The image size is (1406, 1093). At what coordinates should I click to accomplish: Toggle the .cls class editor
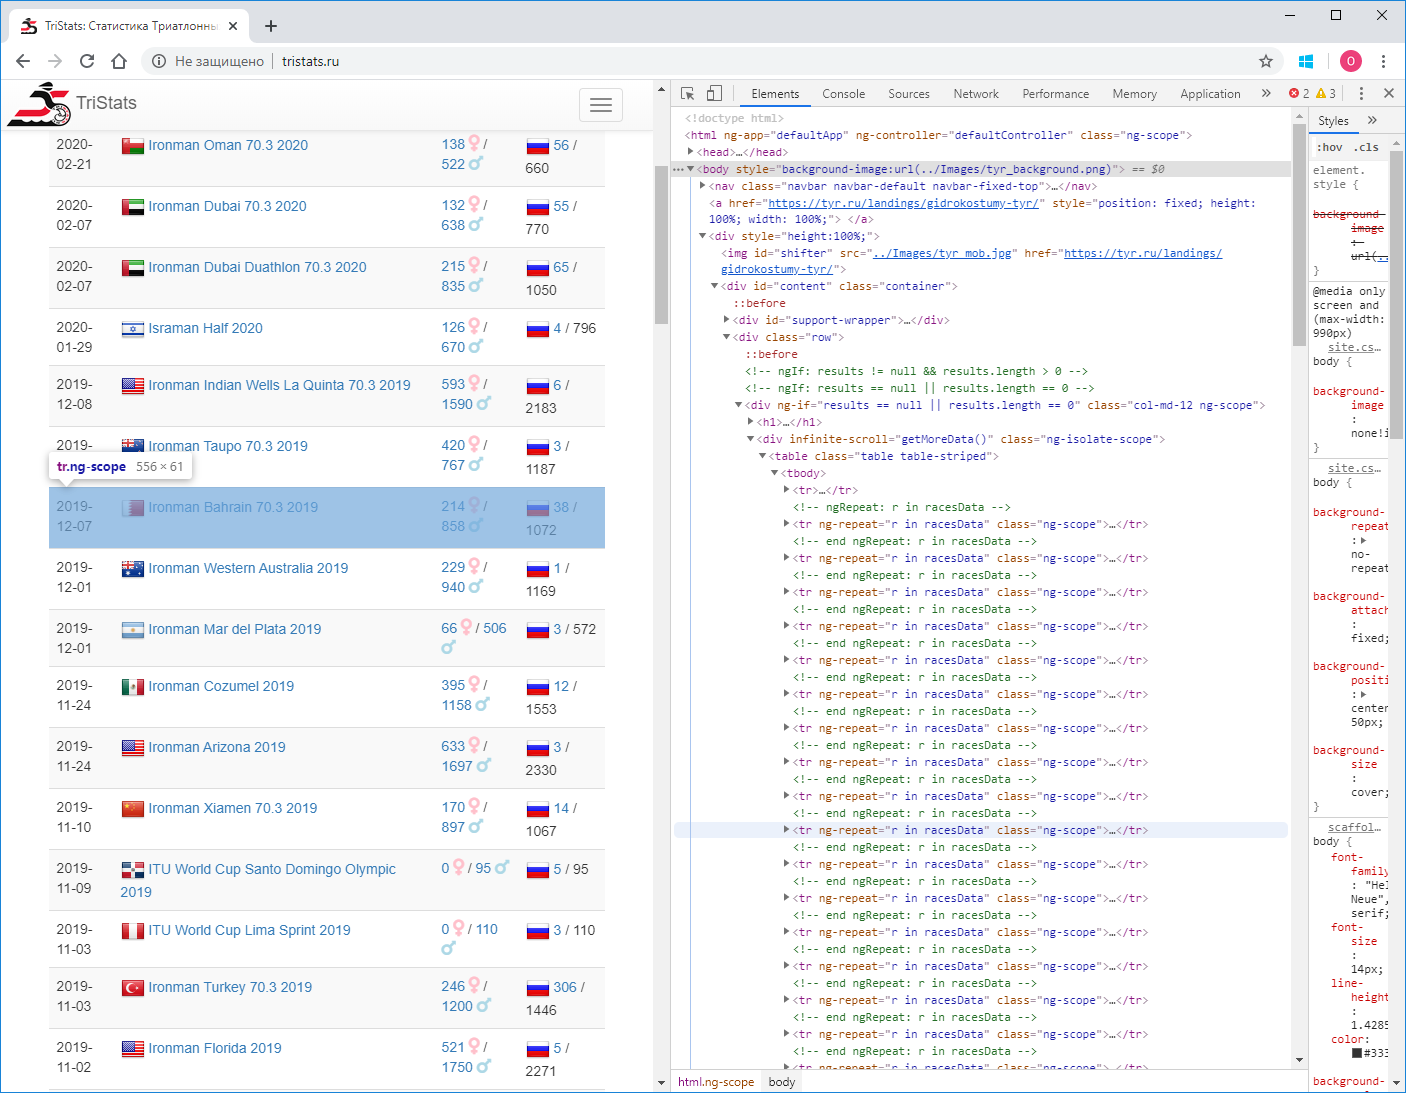[x=1367, y=147]
